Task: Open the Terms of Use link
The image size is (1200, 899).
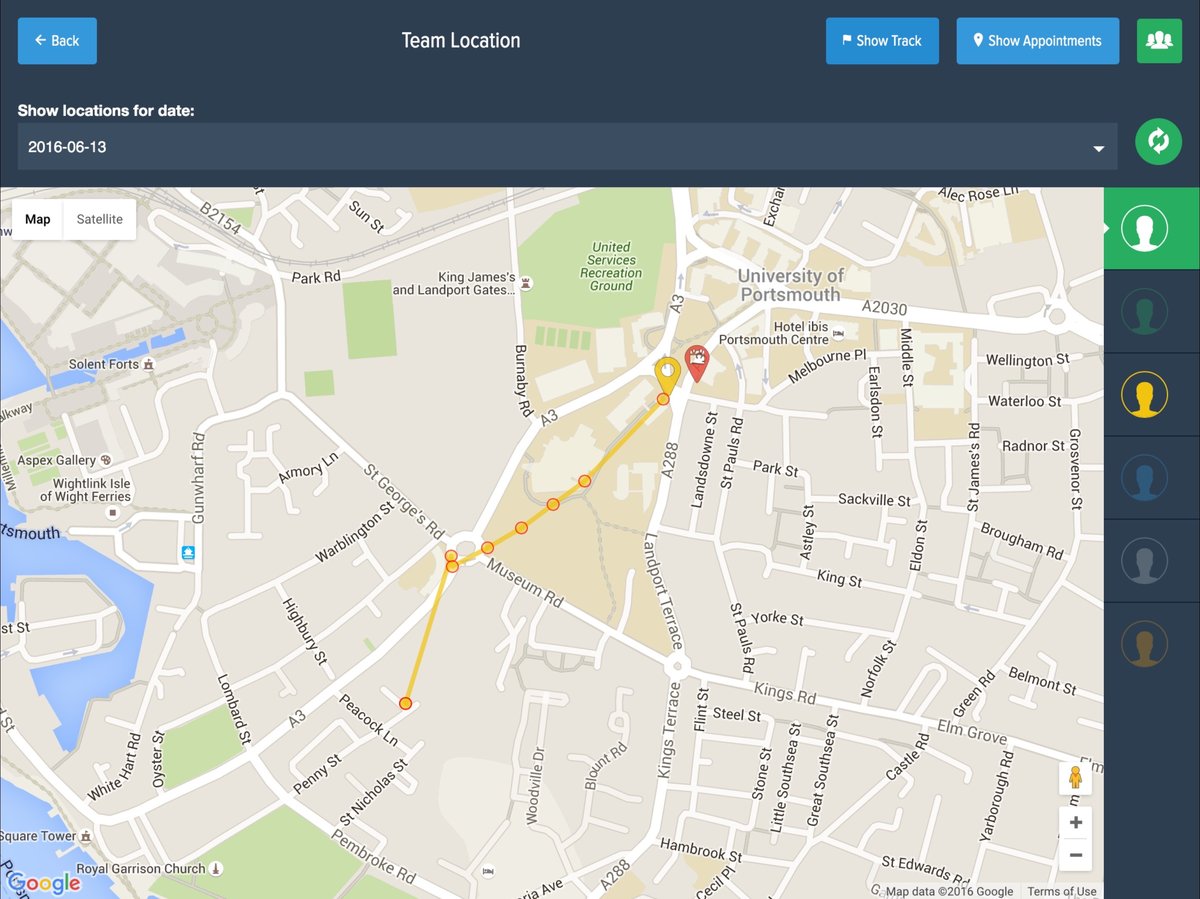Action: tap(1060, 891)
